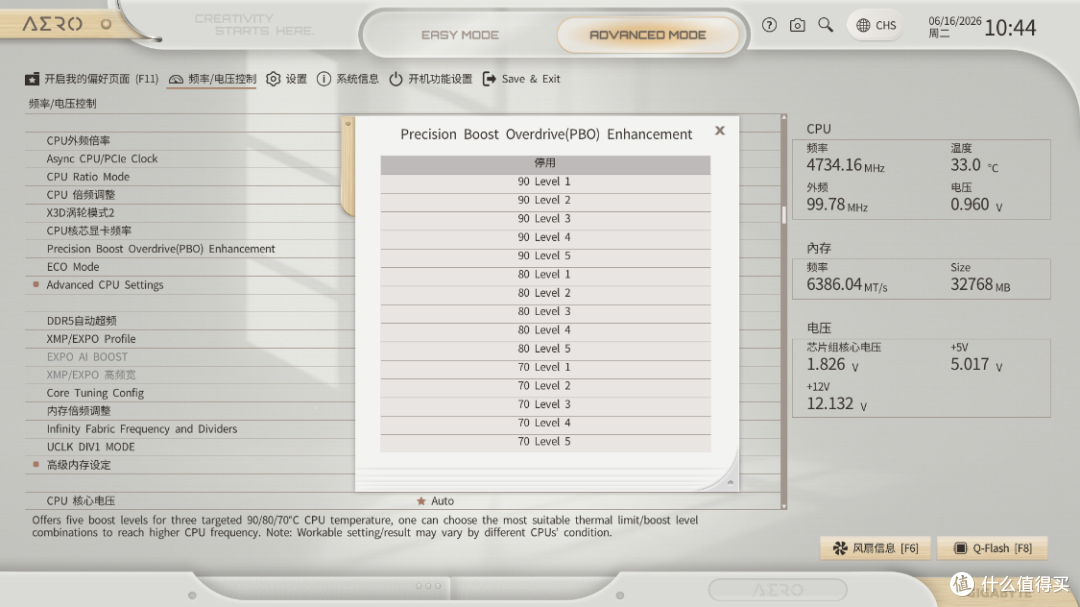This screenshot has width=1080, height=607.
Task: Open the 频率/电压控制 menu tab
Action: [212, 79]
